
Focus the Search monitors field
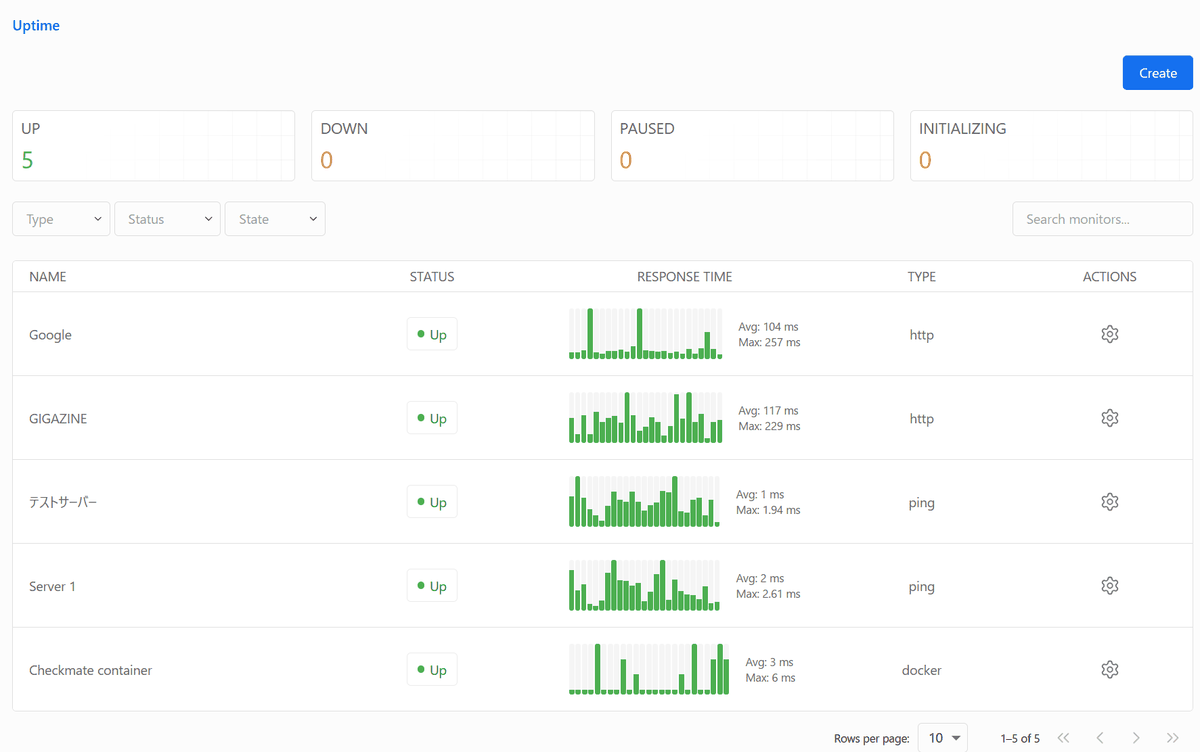tap(1102, 219)
